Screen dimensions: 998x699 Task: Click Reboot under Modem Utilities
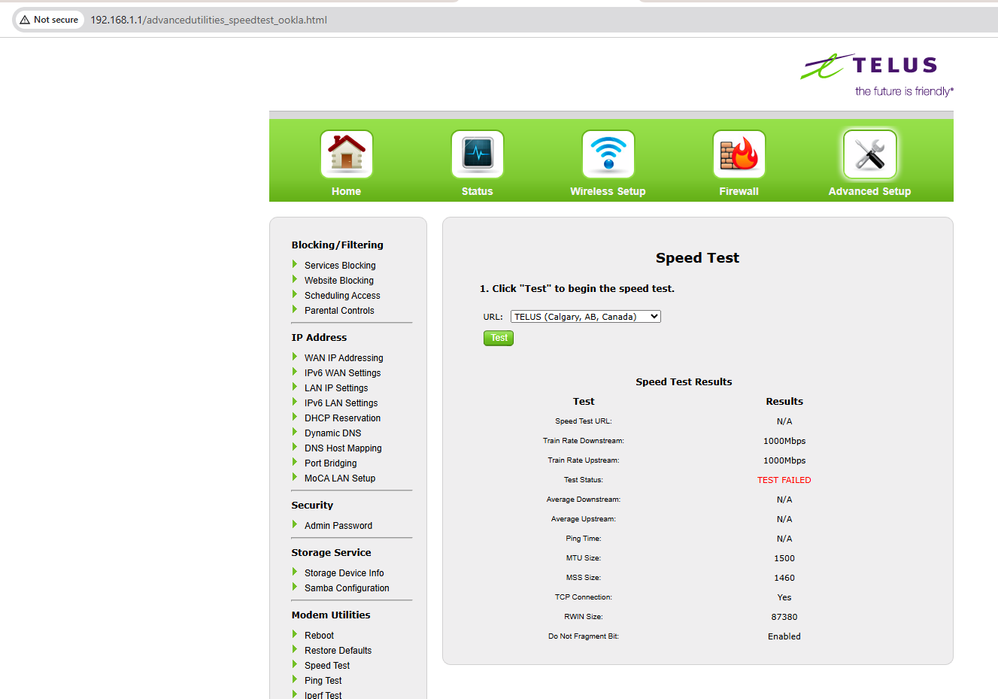319,635
